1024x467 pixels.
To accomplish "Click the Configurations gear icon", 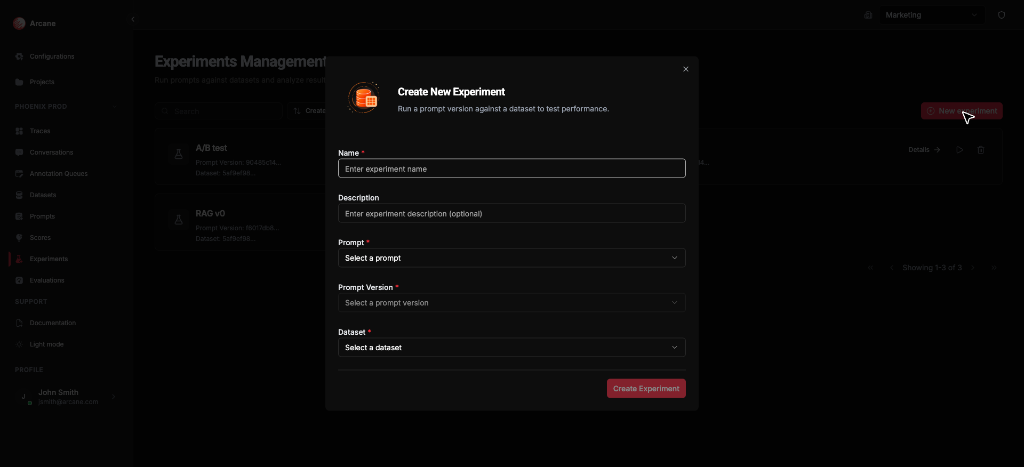I will 19,57.
